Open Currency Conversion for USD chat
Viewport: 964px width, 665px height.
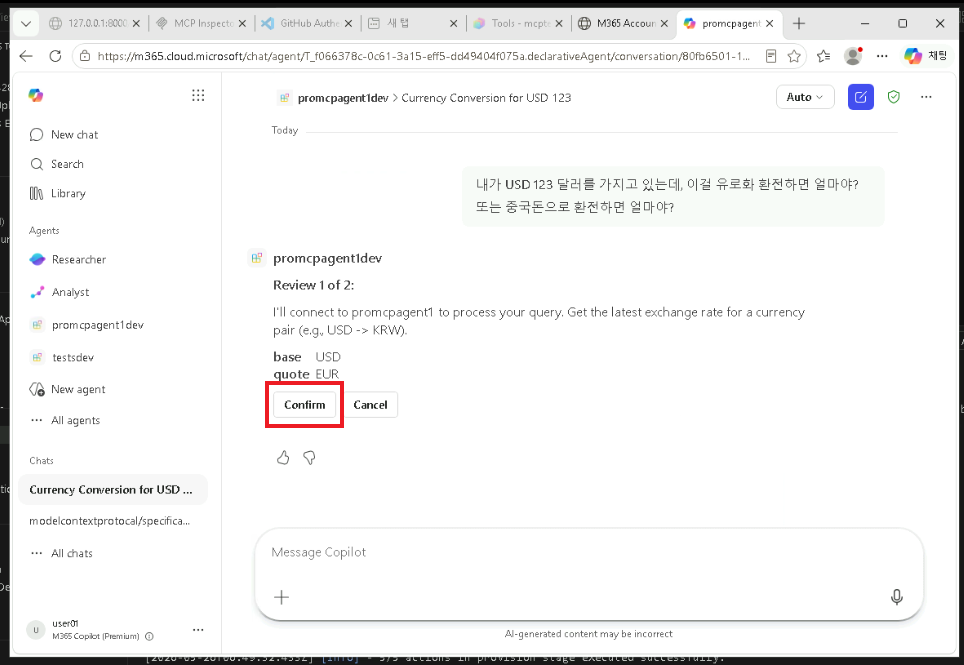pos(112,490)
